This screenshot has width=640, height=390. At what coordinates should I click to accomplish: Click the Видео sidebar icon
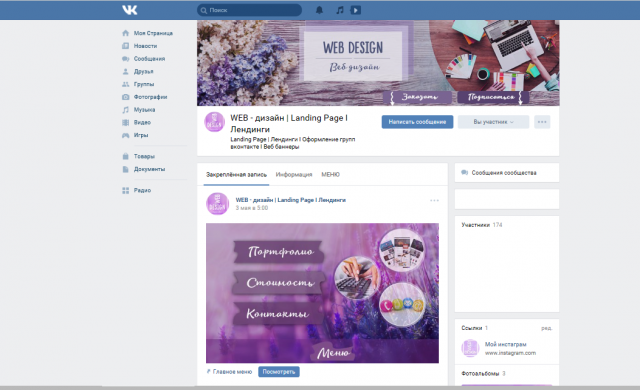126,122
